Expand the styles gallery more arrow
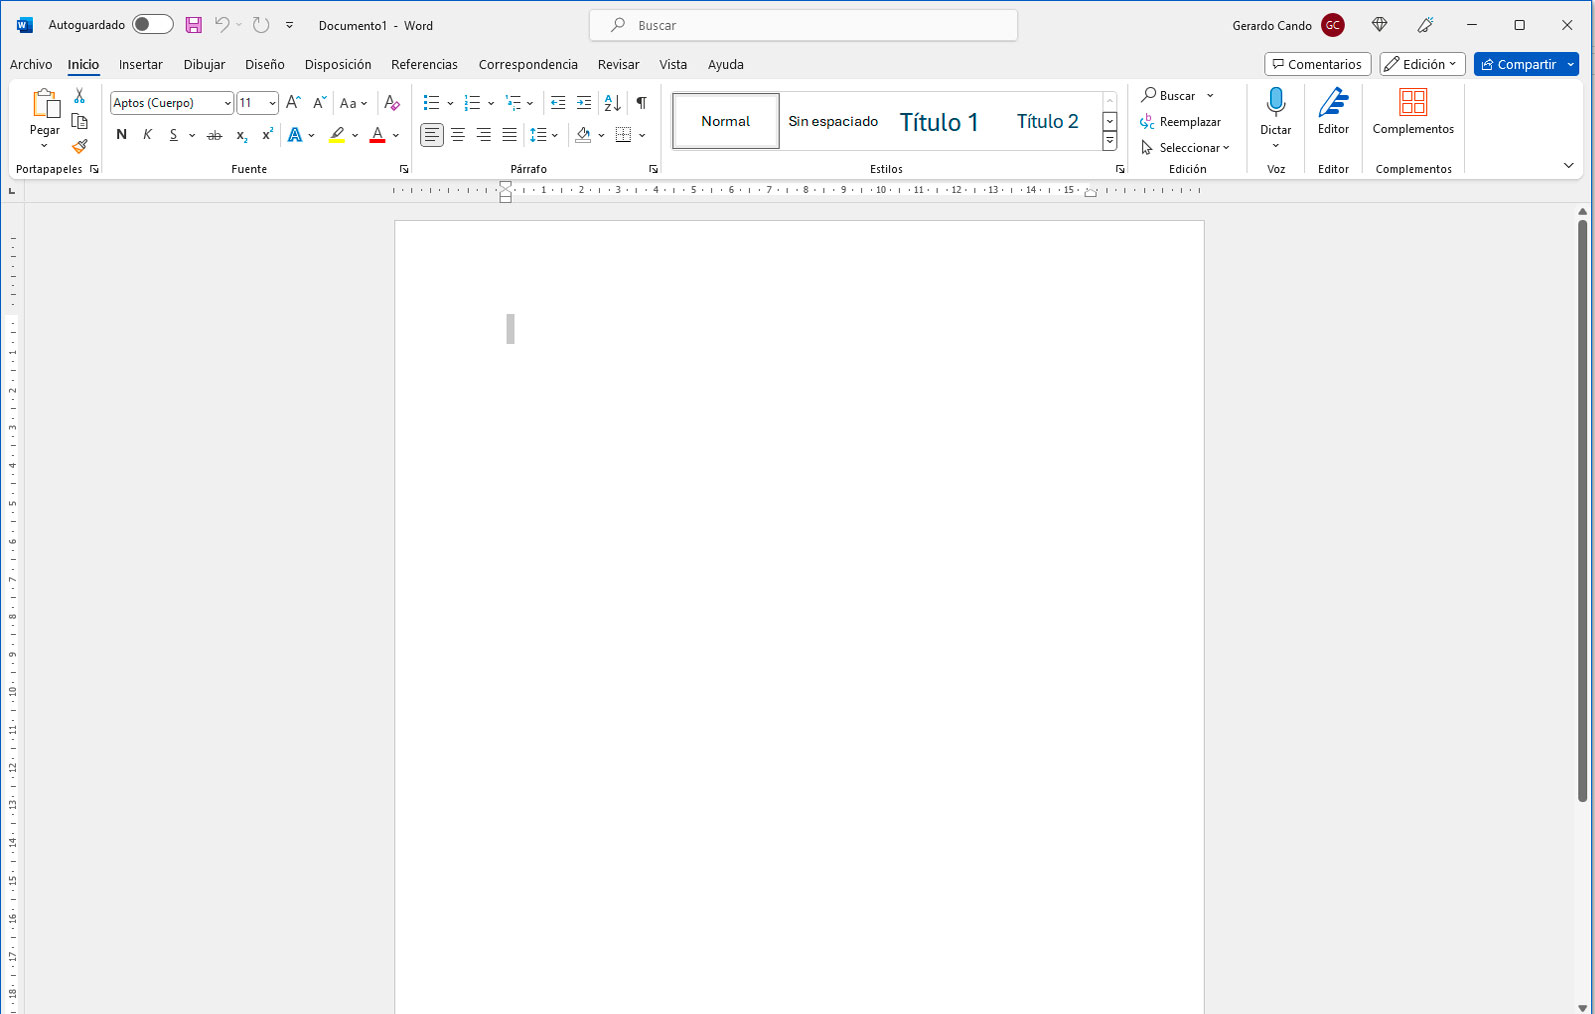The image size is (1595, 1014). click(1110, 141)
